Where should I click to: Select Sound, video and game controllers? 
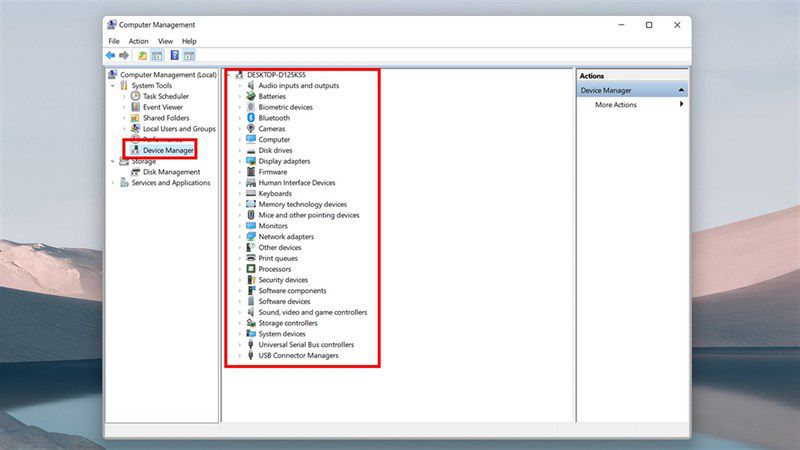pos(313,312)
